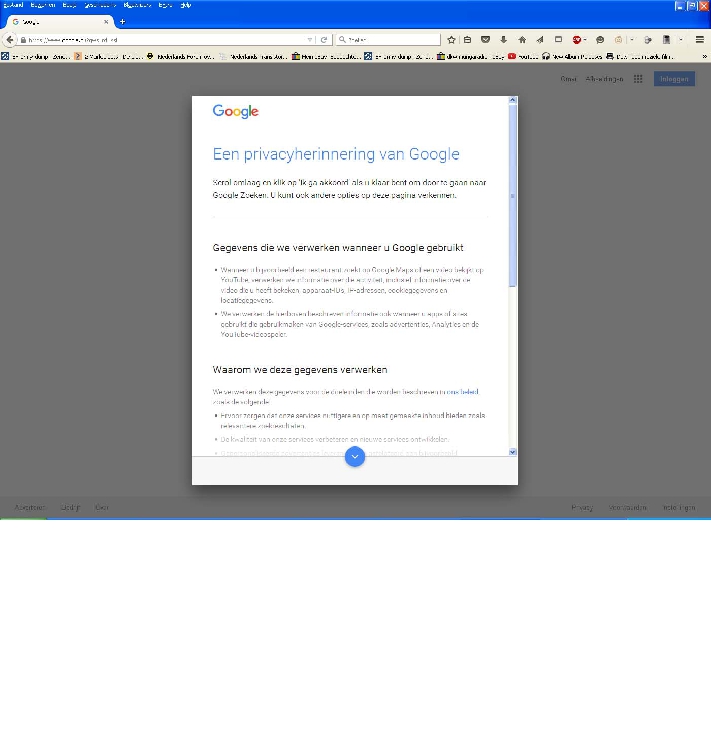Open the first bookmark in the bookmarks bar
Image resolution: width=711 pixels, height=735 pixels.
tap(36, 56)
